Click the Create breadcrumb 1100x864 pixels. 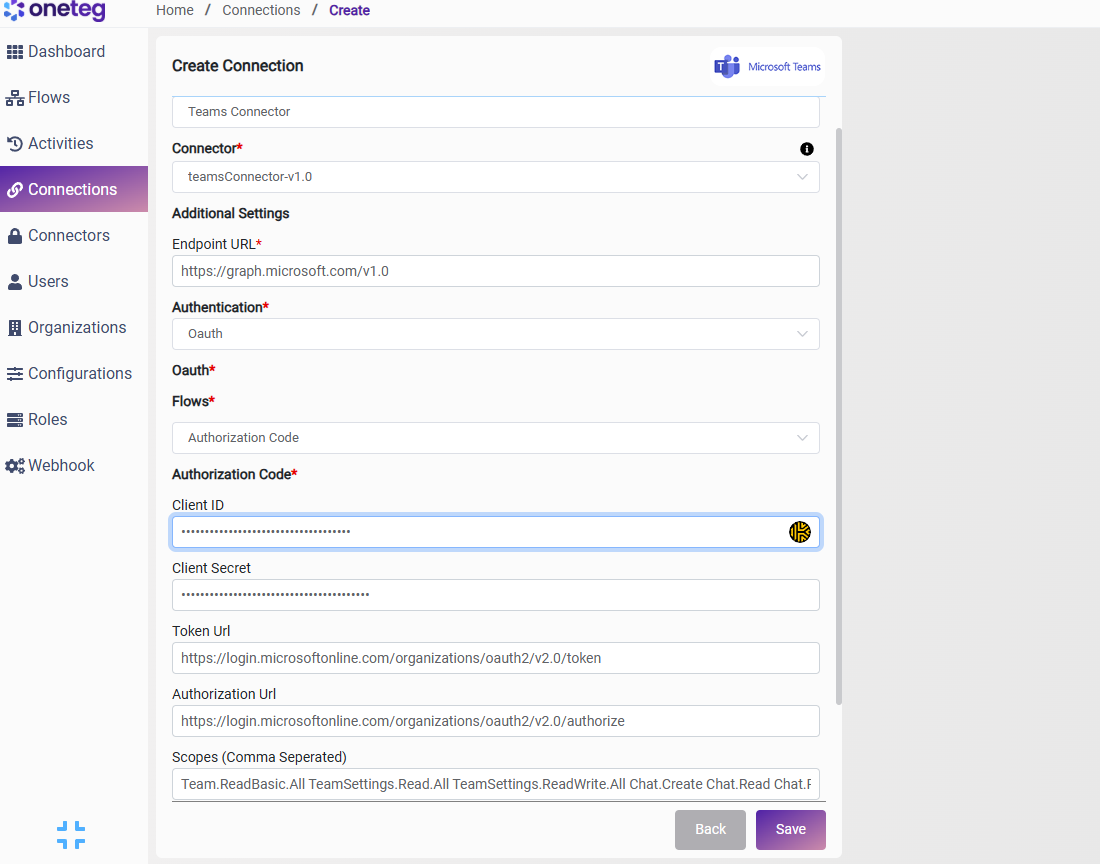(x=349, y=11)
